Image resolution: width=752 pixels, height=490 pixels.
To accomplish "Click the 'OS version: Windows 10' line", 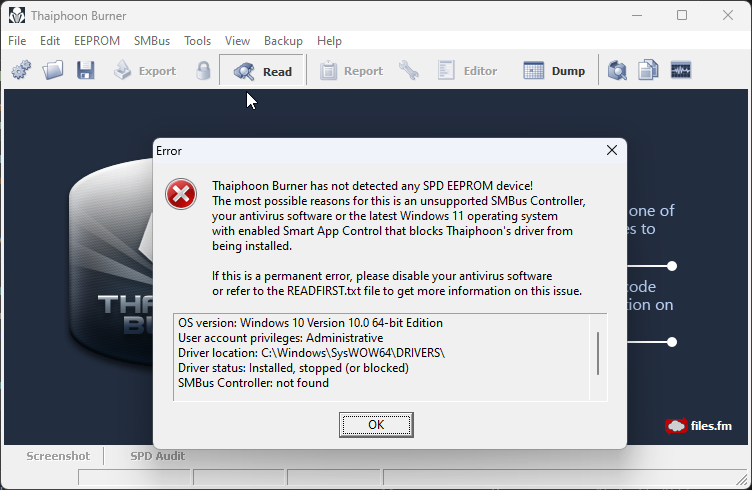I will (x=310, y=323).
